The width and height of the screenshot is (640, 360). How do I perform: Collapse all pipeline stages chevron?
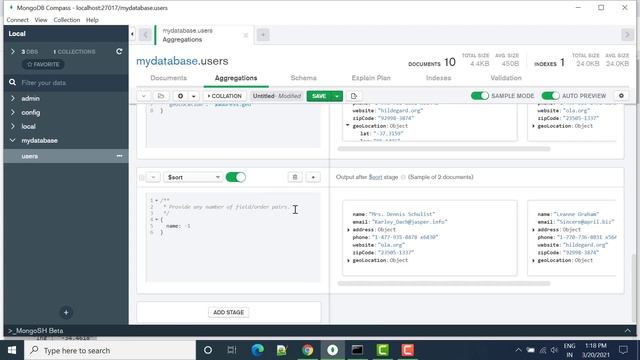(x=144, y=96)
